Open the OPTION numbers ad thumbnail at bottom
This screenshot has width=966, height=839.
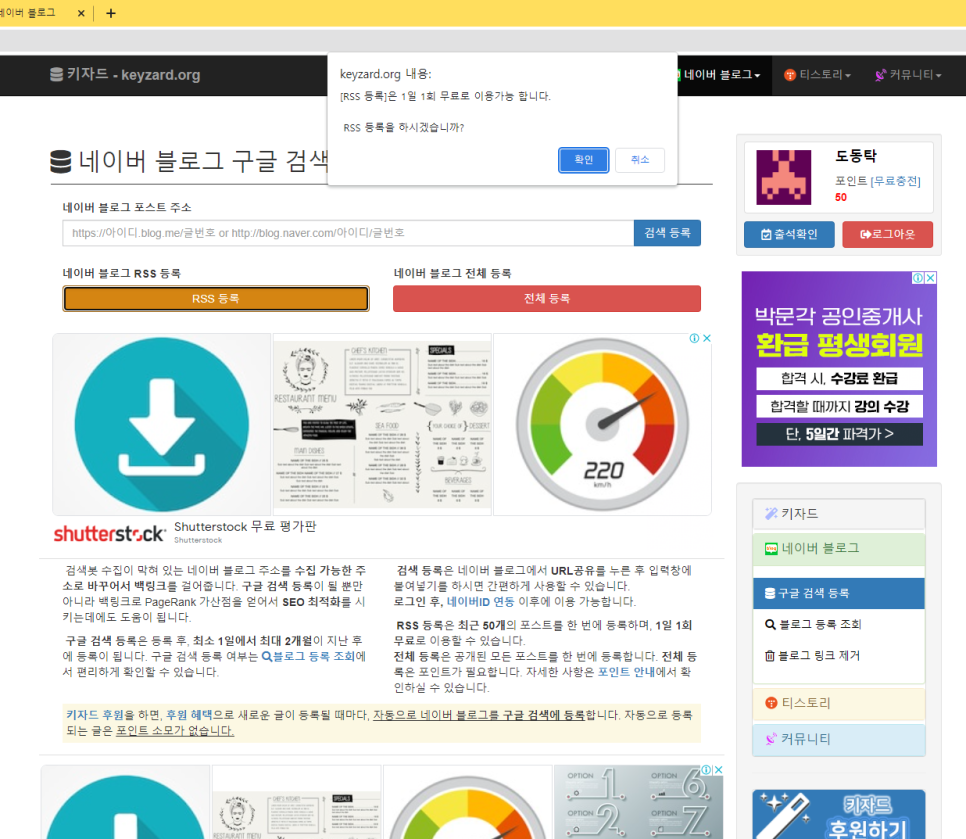click(638, 801)
